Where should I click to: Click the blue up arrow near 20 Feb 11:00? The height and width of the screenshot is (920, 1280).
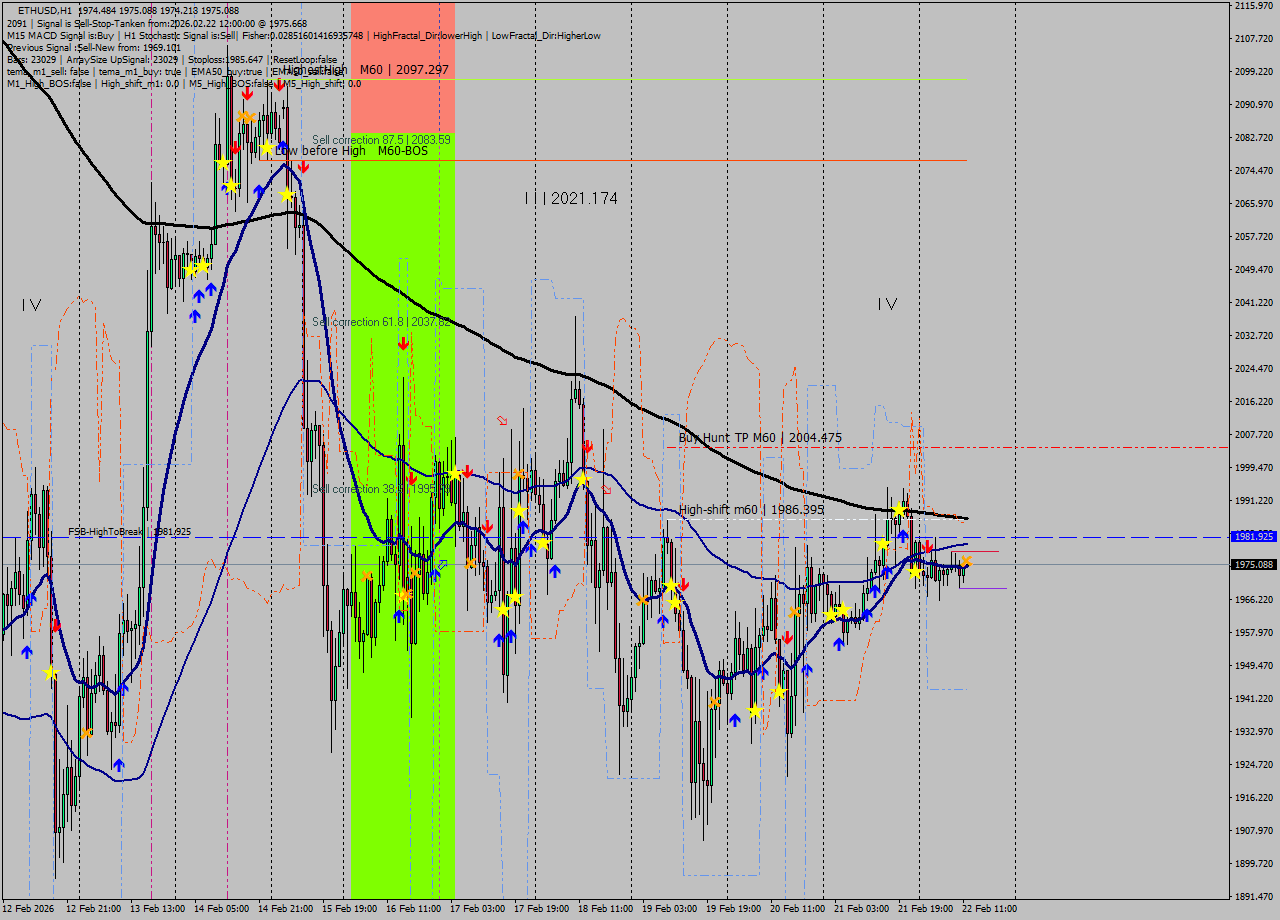click(x=807, y=669)
